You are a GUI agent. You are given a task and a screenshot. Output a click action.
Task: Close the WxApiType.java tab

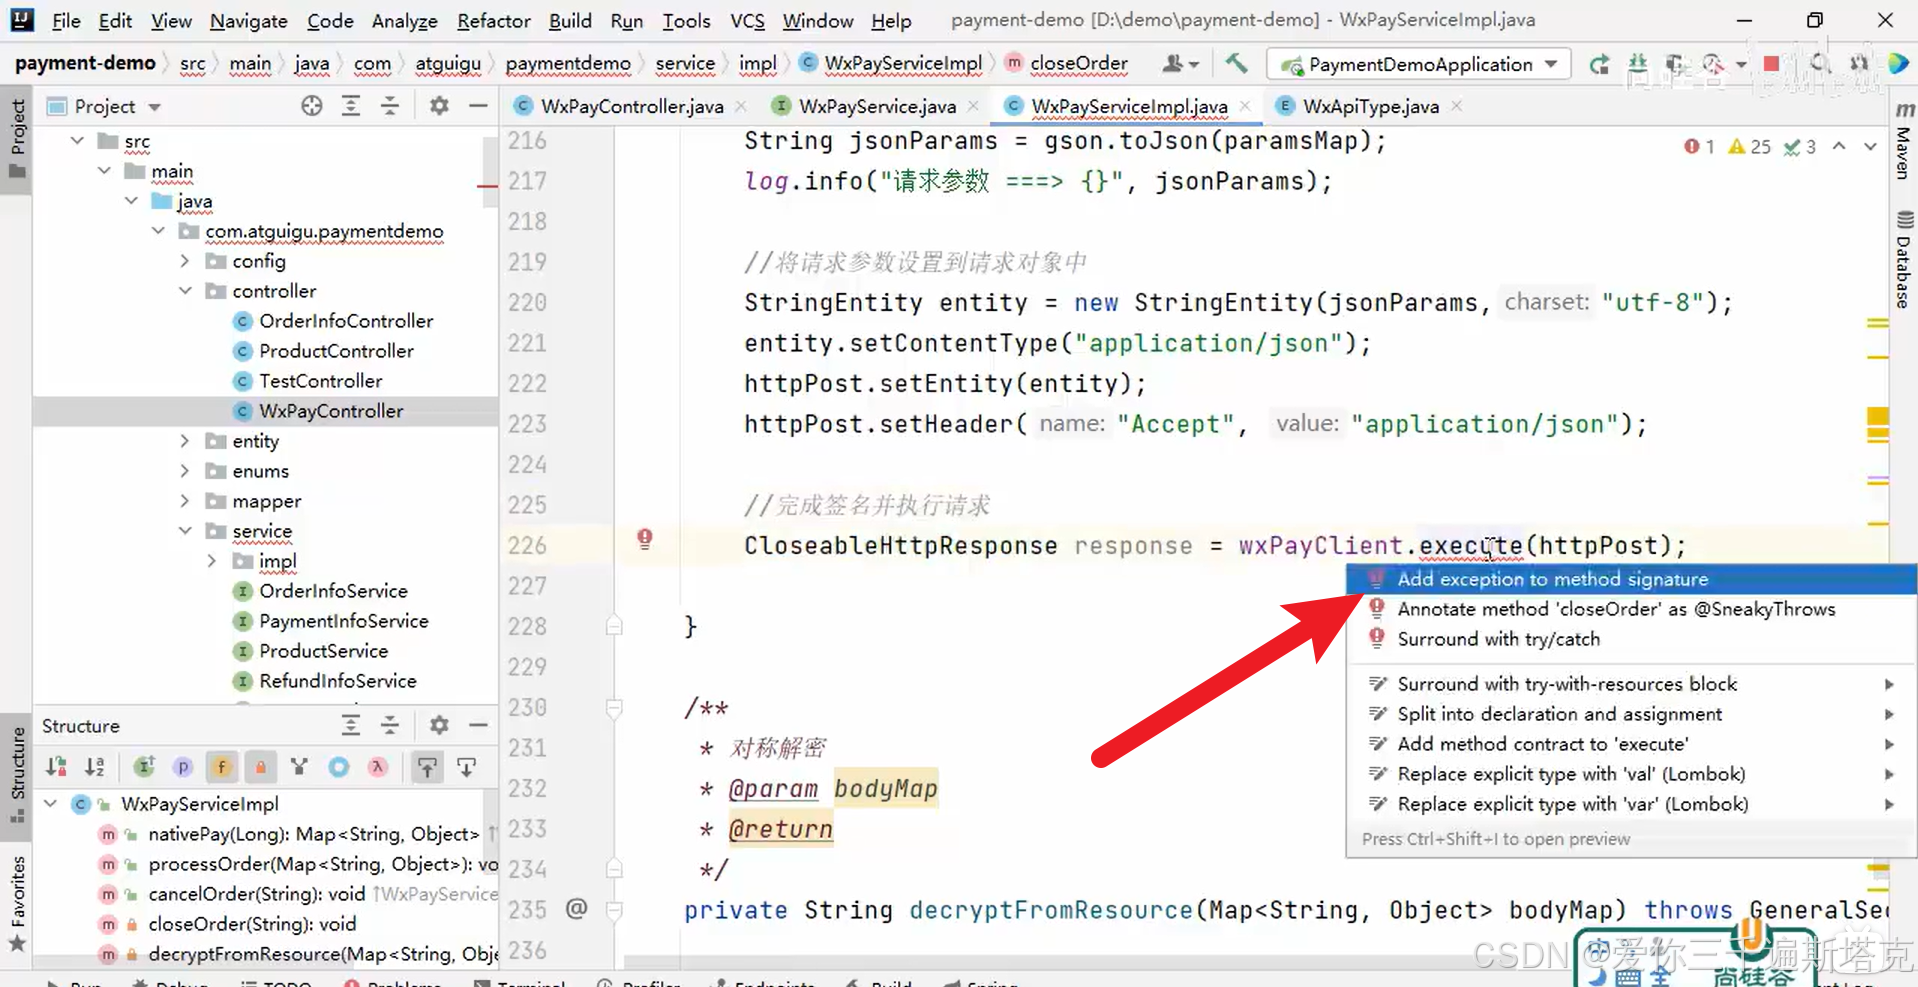[1457, 106]
